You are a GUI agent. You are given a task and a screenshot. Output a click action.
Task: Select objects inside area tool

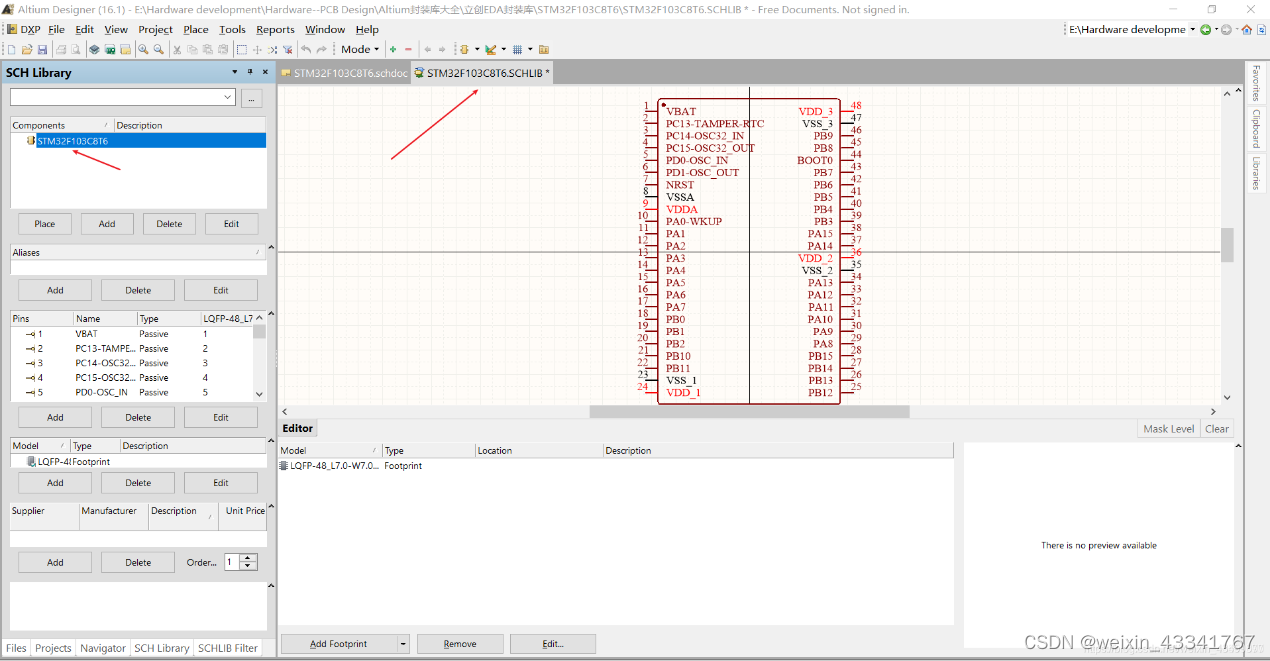tap(241, 49)
